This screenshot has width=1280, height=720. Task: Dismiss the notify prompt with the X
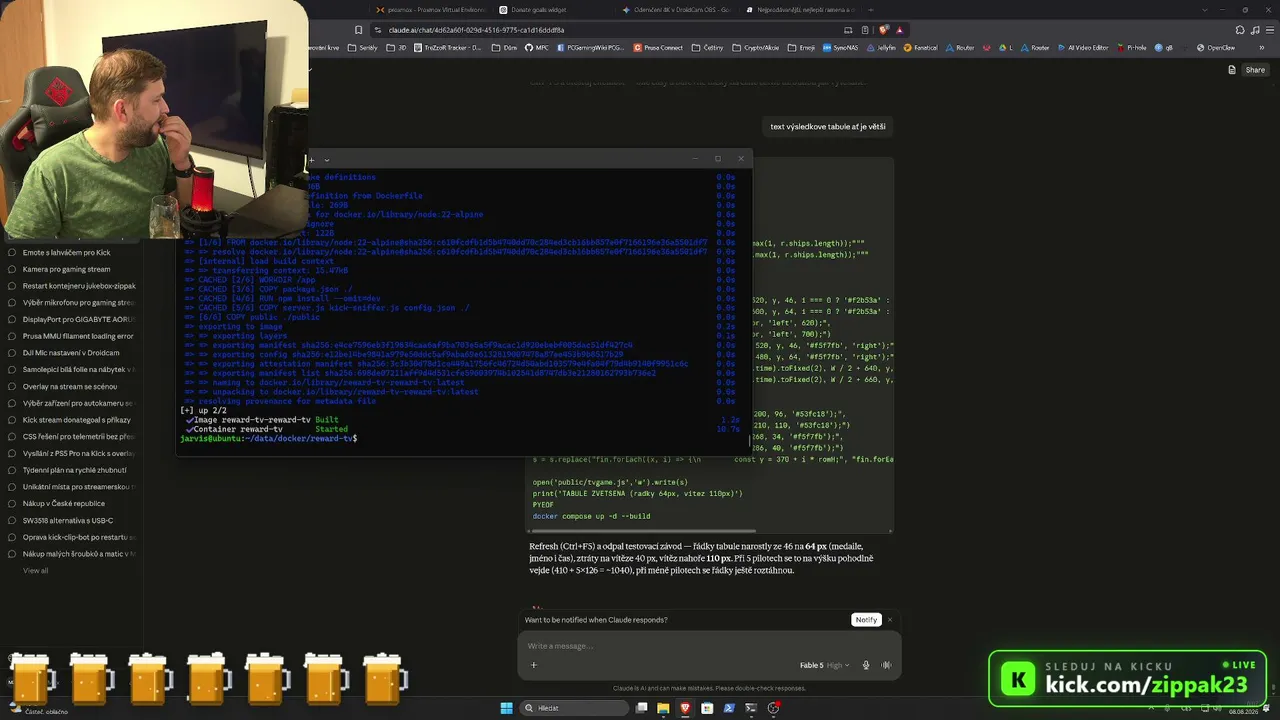pos(889,620)
